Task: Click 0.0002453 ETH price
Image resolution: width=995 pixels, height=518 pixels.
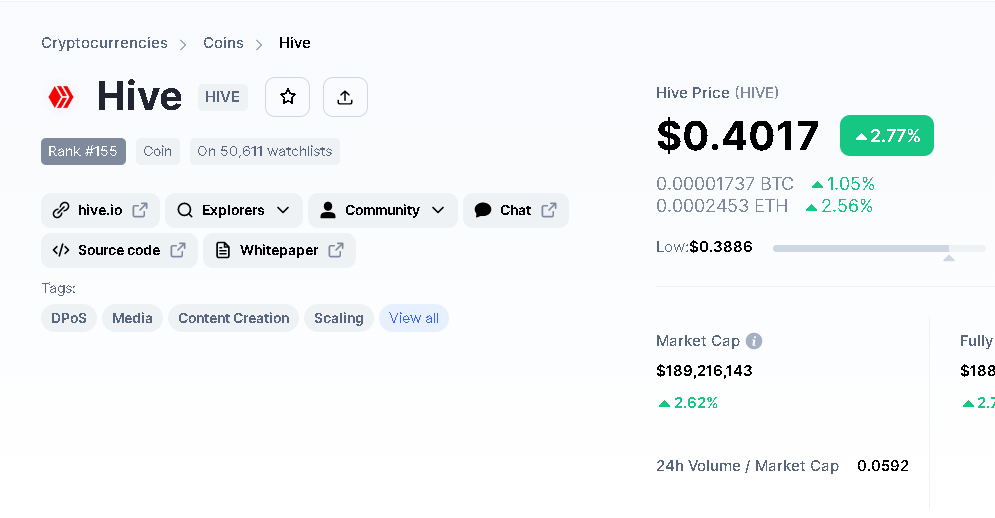Action: (722, 206)
